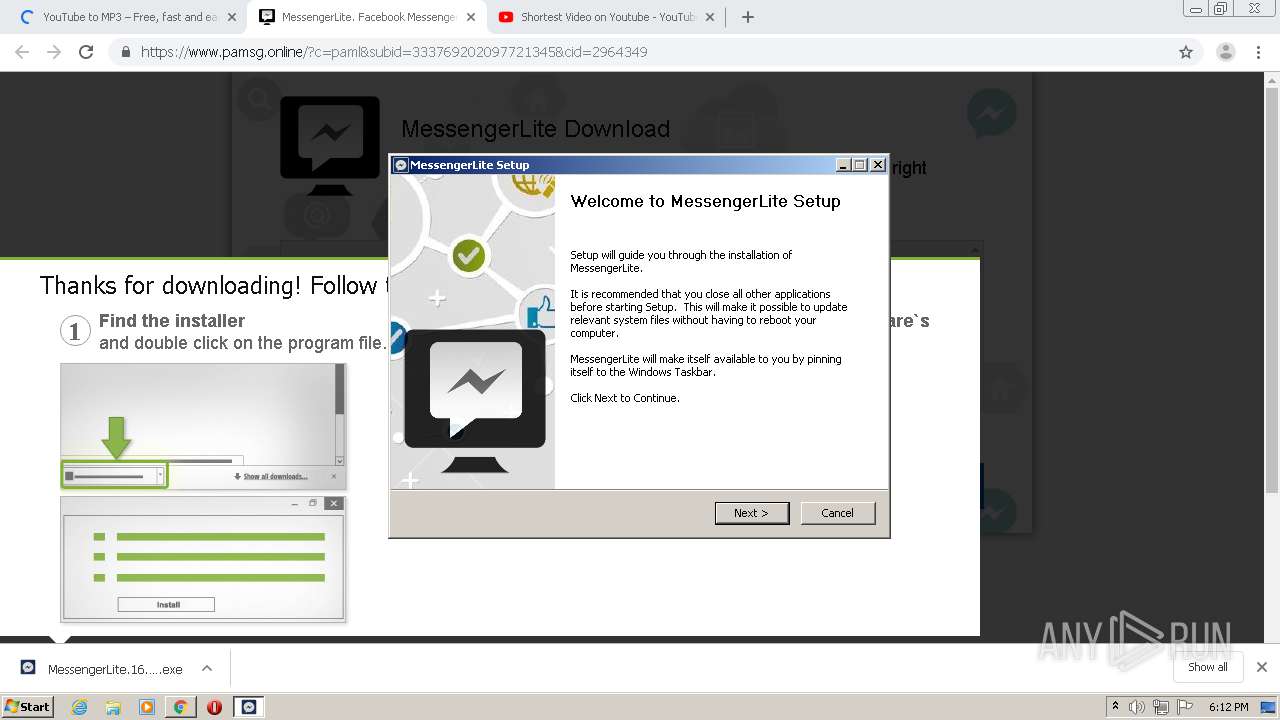The width and height of the screenshot is (1280, 720).
Task: Click the MessengerLite logo on webpage
Action: tap(330, 145)
